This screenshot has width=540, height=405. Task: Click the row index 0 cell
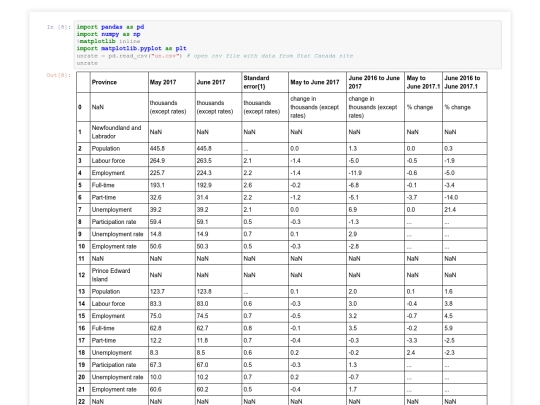click(x=83, y=107)
